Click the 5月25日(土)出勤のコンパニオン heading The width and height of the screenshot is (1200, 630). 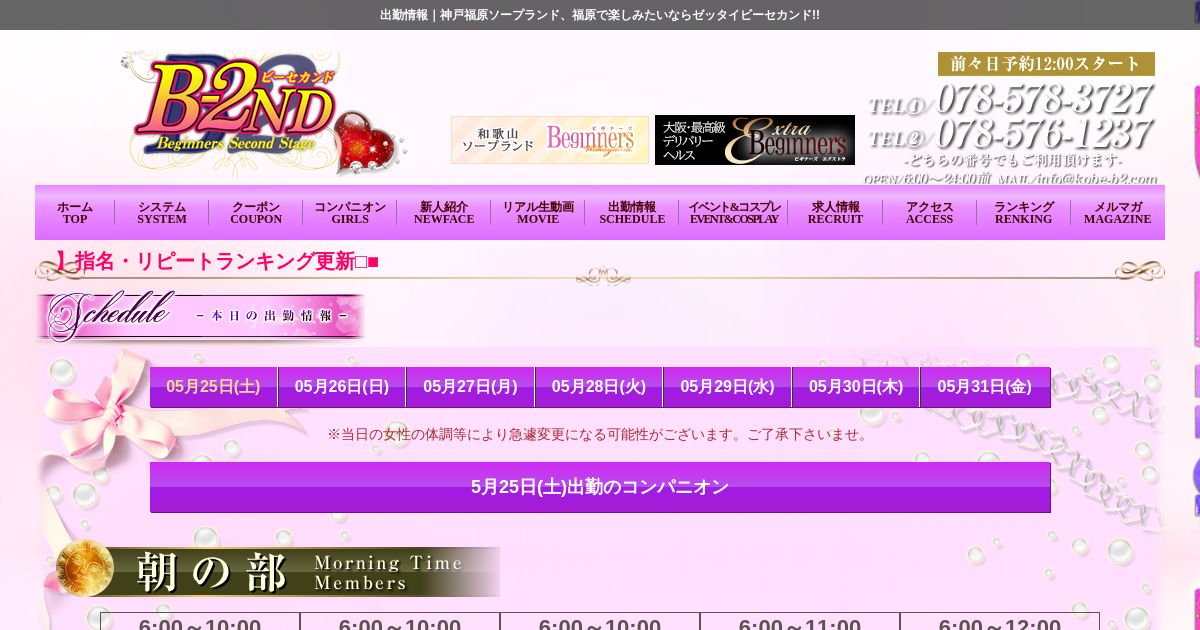[600, 487]
